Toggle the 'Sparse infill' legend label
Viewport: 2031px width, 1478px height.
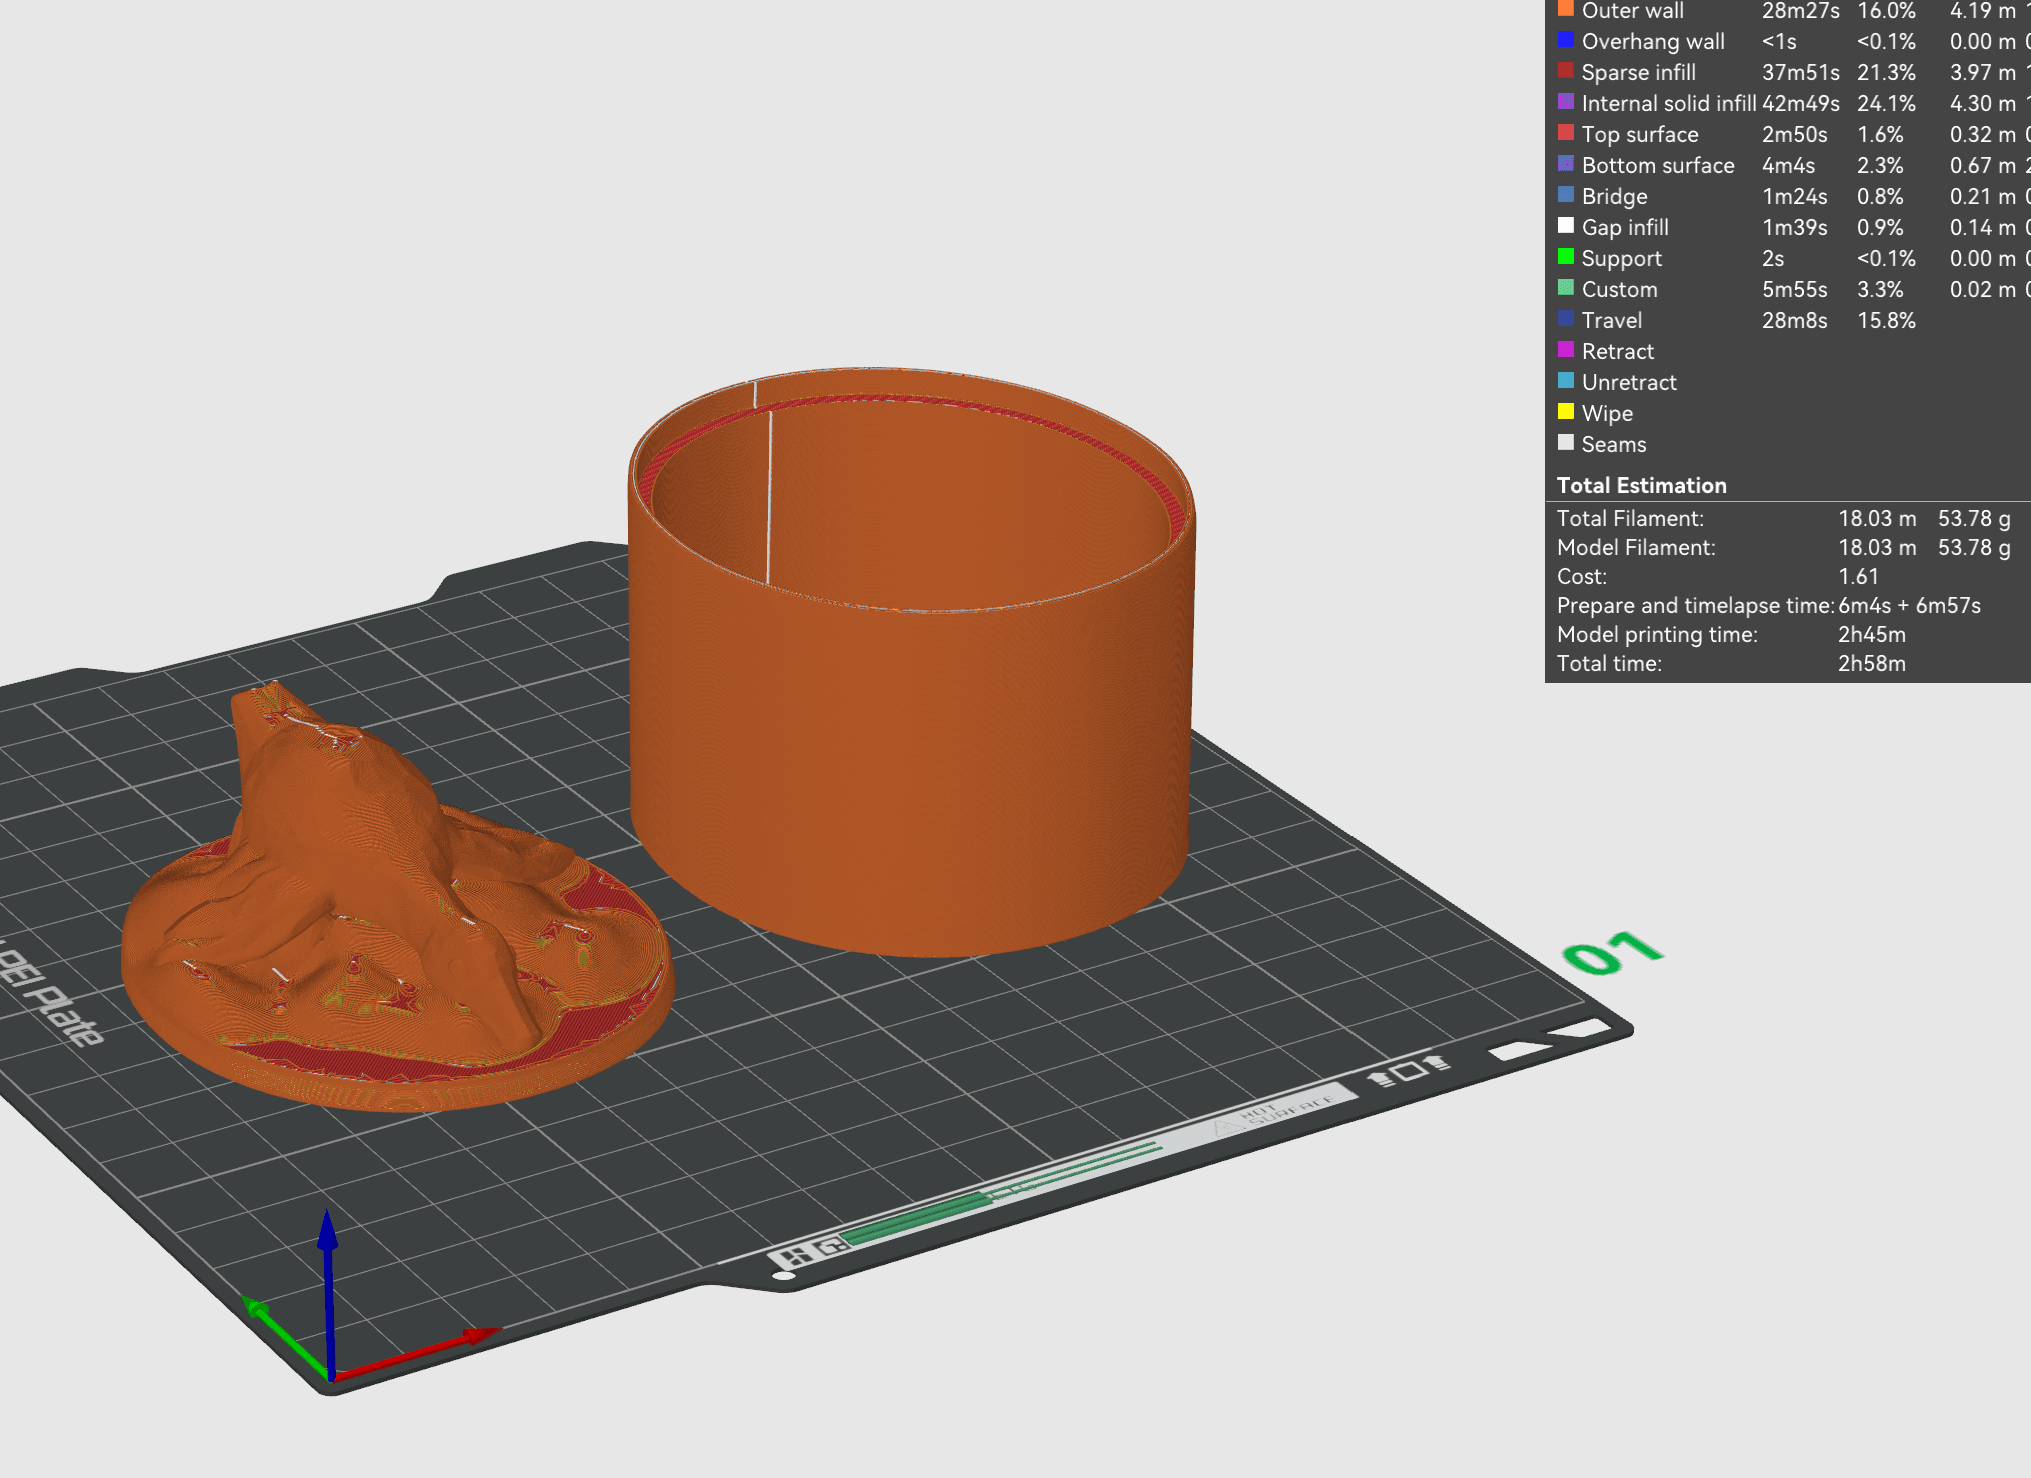(1638, 73)
